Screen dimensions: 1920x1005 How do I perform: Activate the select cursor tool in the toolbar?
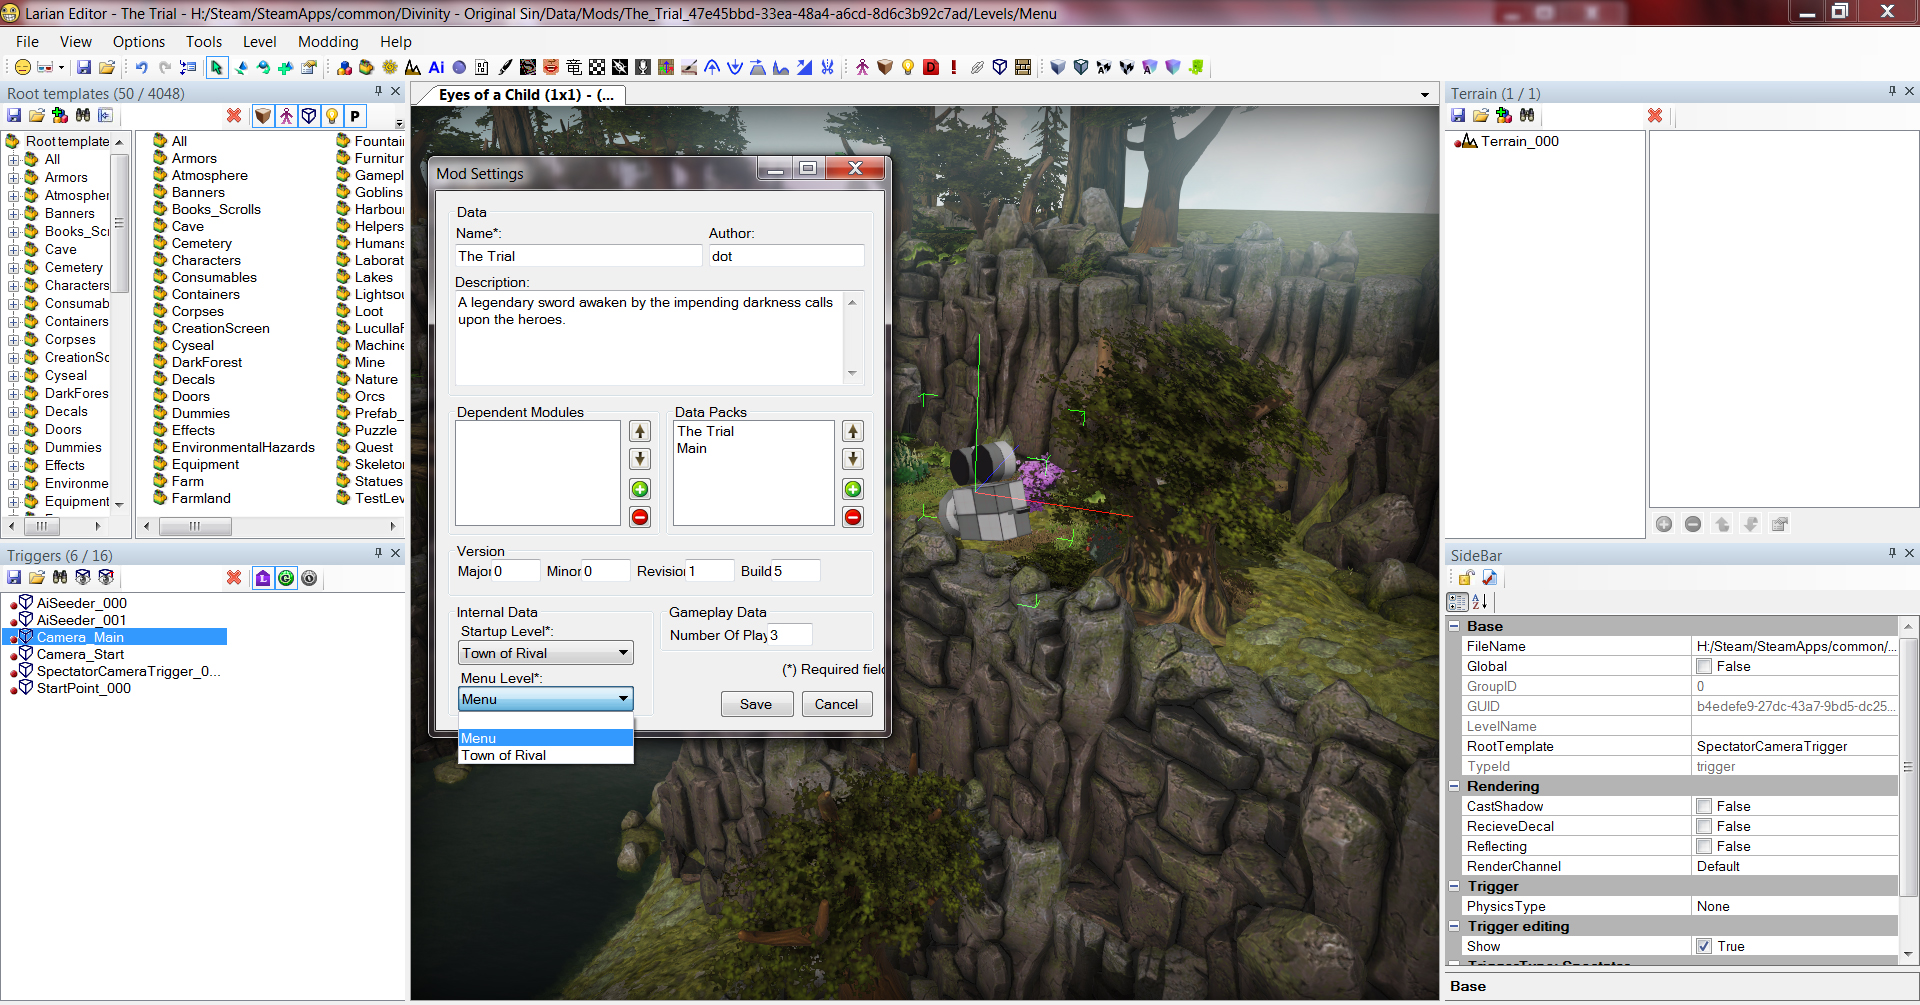coord(216,67)
